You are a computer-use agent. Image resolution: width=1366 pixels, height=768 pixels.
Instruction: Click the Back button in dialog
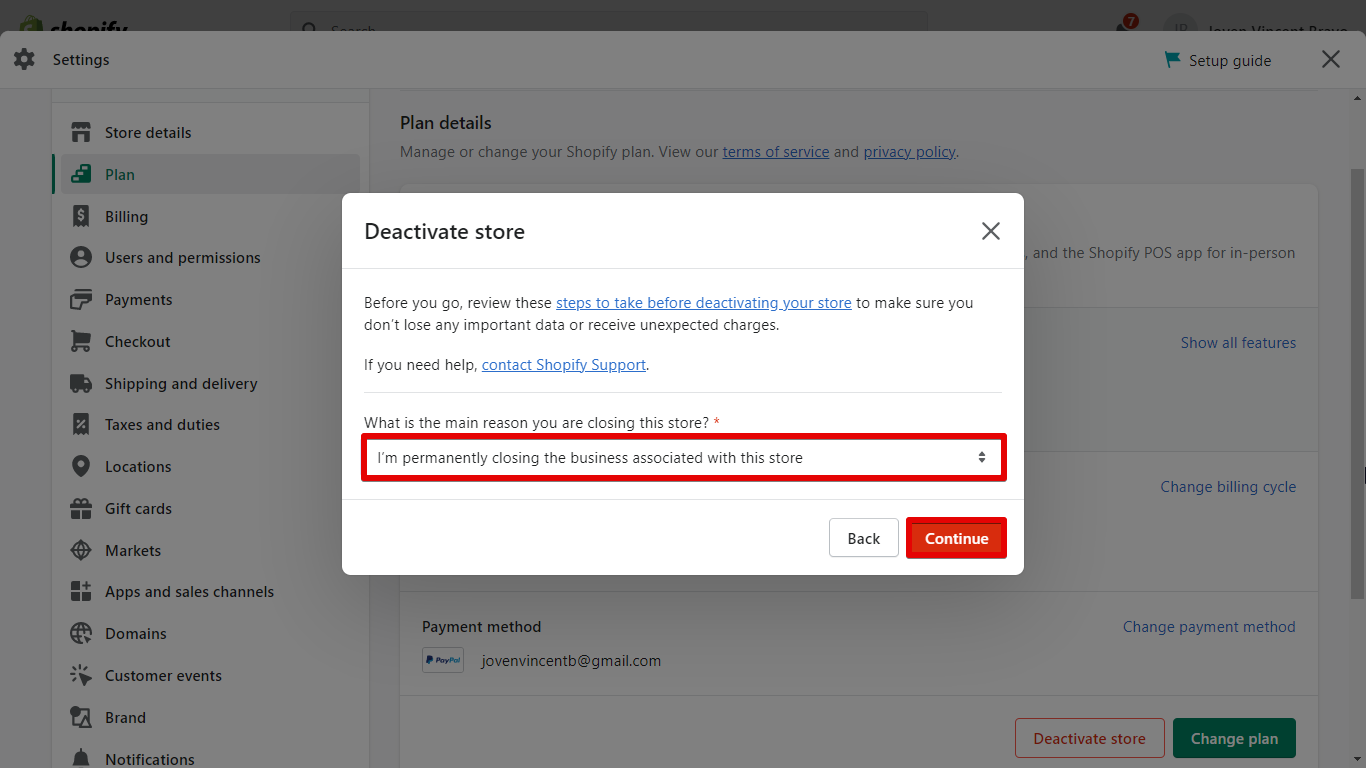click(863, 539)
